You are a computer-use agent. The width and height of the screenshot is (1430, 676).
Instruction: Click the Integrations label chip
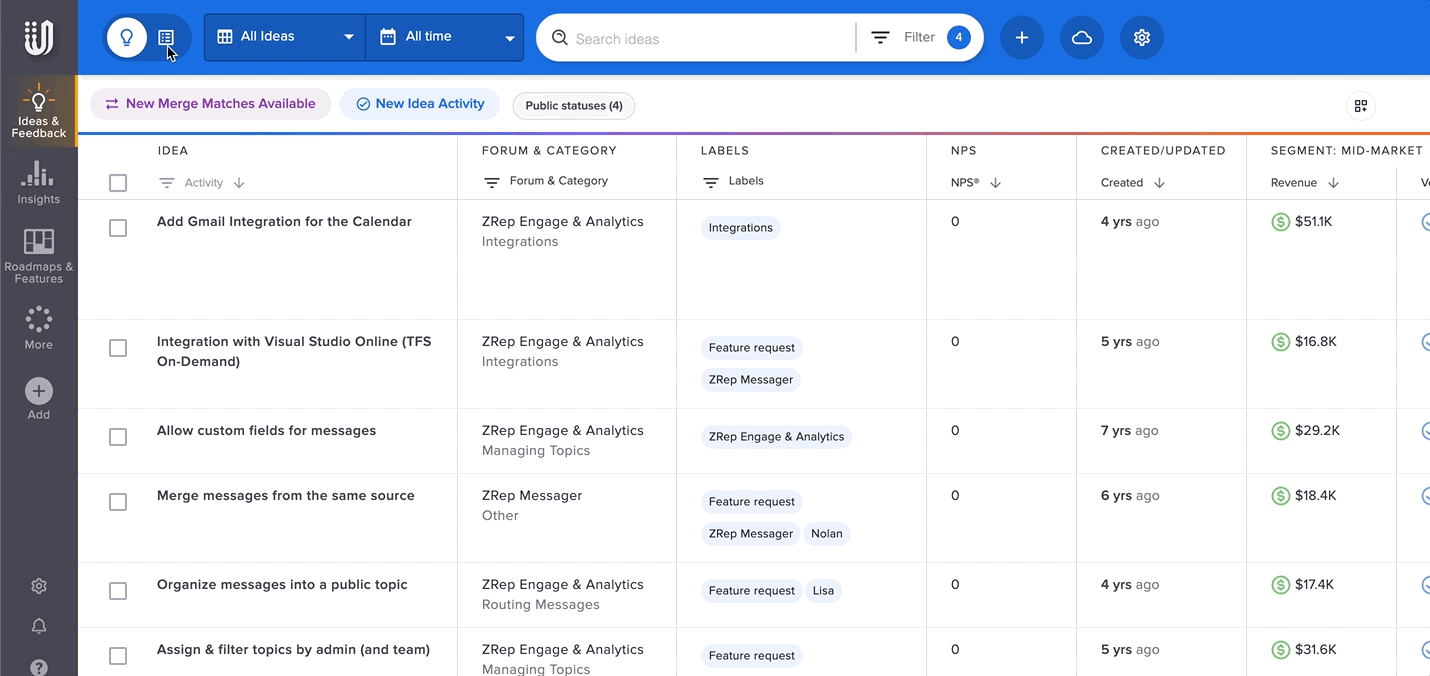(740, 228)
